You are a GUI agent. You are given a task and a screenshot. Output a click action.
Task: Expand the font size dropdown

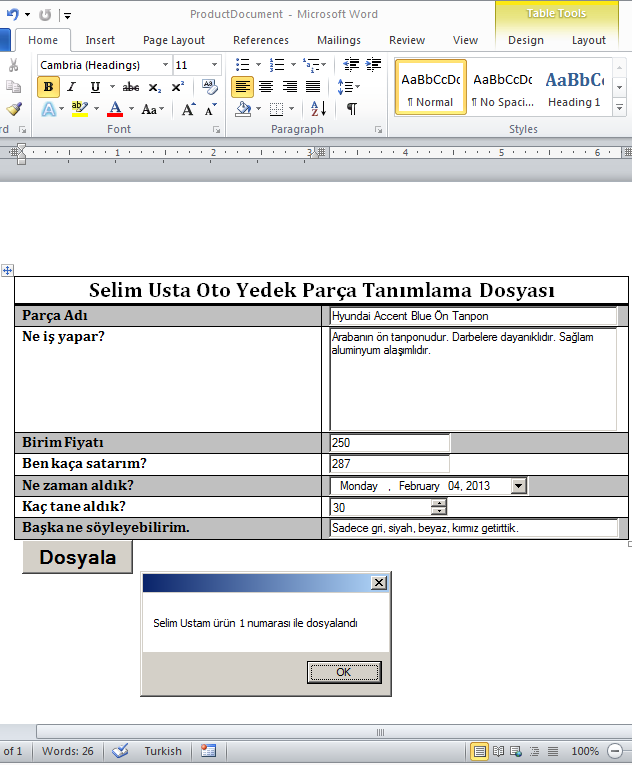[x=214, y=65]
